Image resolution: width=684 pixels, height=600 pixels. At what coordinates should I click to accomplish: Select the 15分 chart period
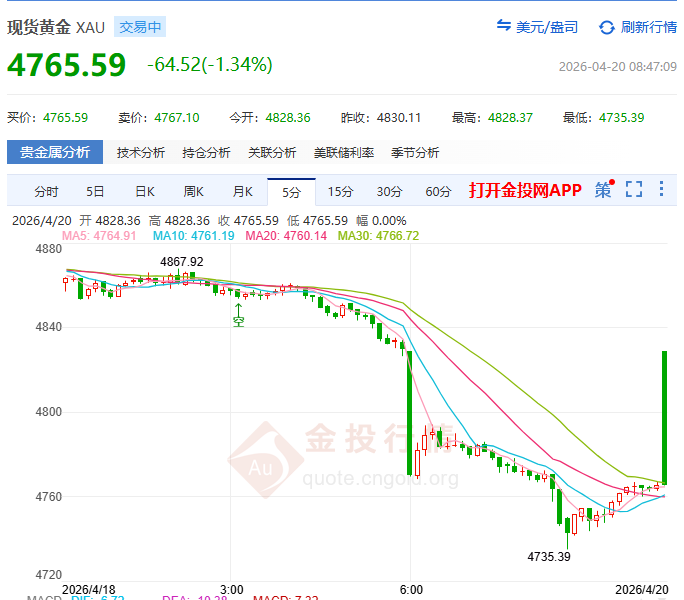340,192
